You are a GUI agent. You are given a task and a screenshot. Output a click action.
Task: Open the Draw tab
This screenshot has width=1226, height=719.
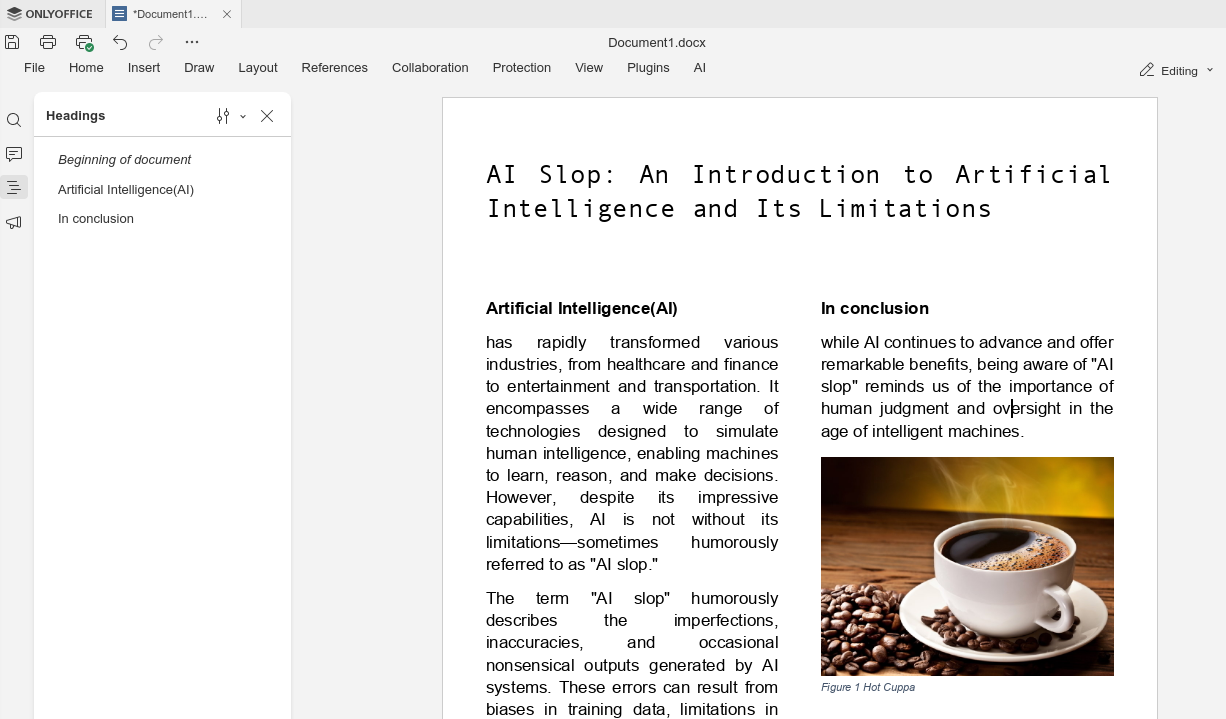(199, 68)
